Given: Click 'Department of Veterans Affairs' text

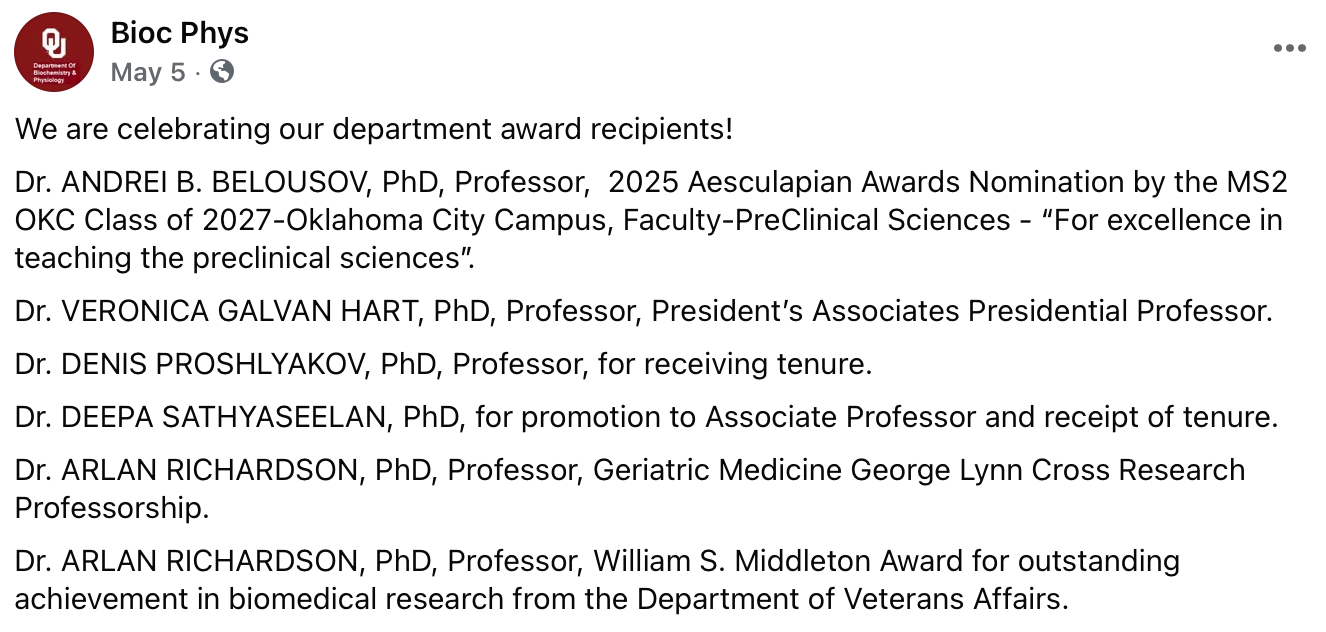Looking at the screenshot, I should (852, 599).
